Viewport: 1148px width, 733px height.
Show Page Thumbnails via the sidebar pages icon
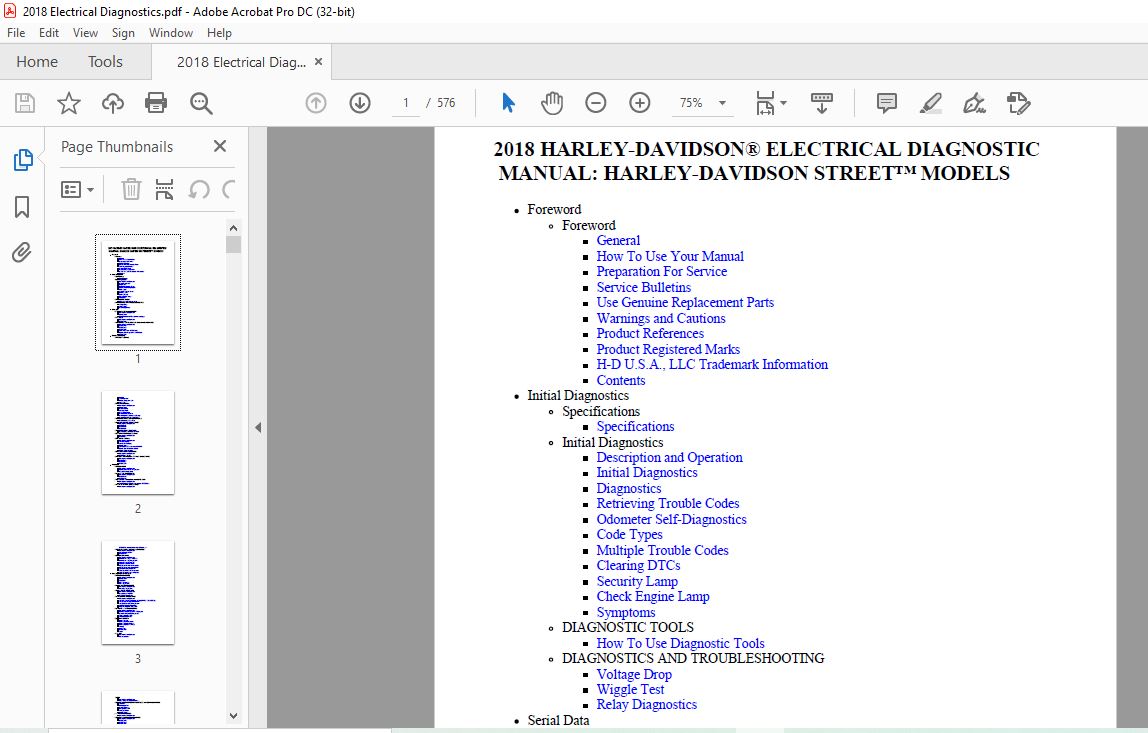point(23,160)
